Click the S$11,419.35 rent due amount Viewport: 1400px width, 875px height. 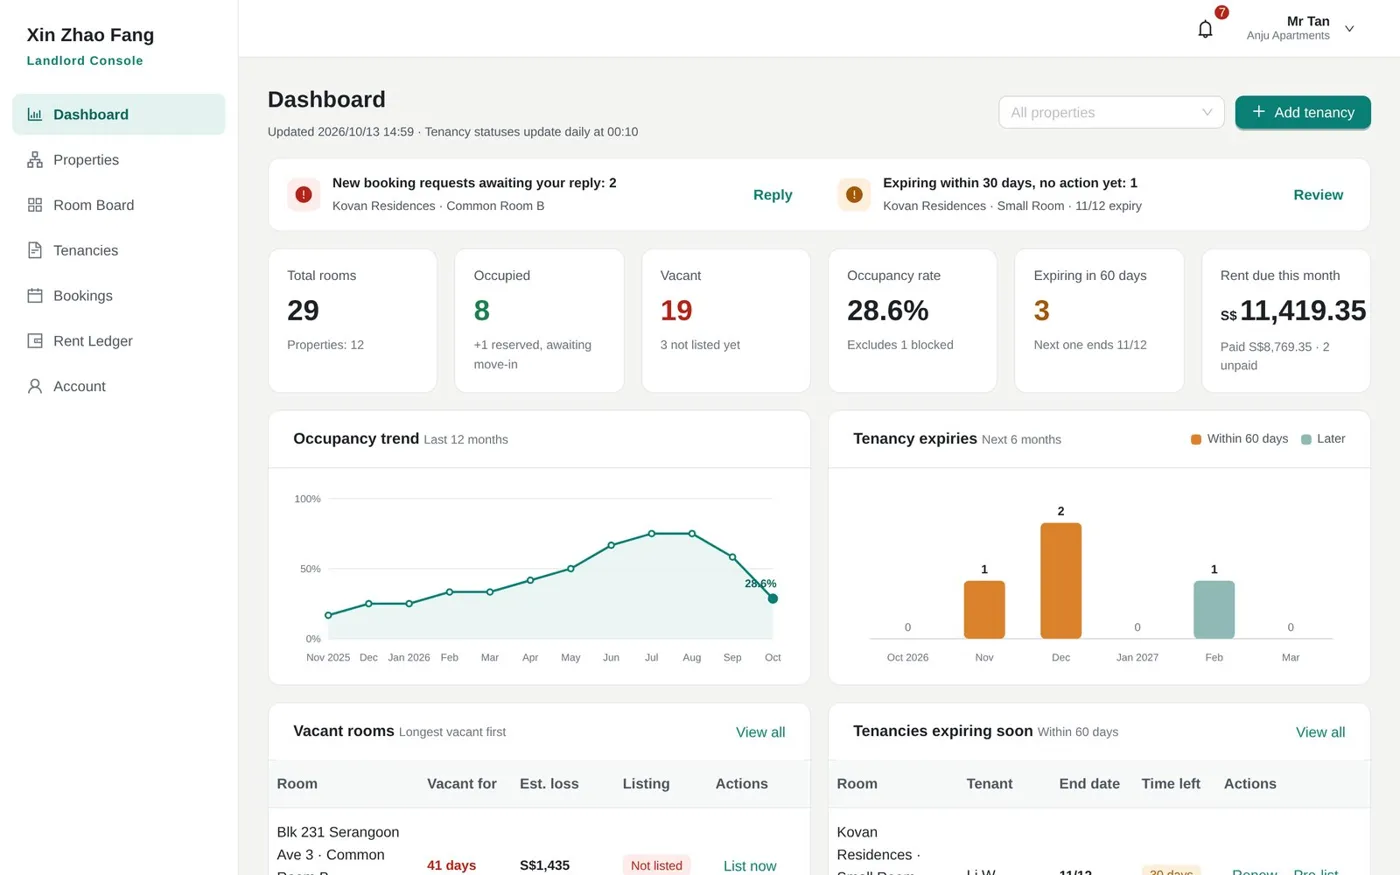pyautogui.click(x=1293, y=311)
